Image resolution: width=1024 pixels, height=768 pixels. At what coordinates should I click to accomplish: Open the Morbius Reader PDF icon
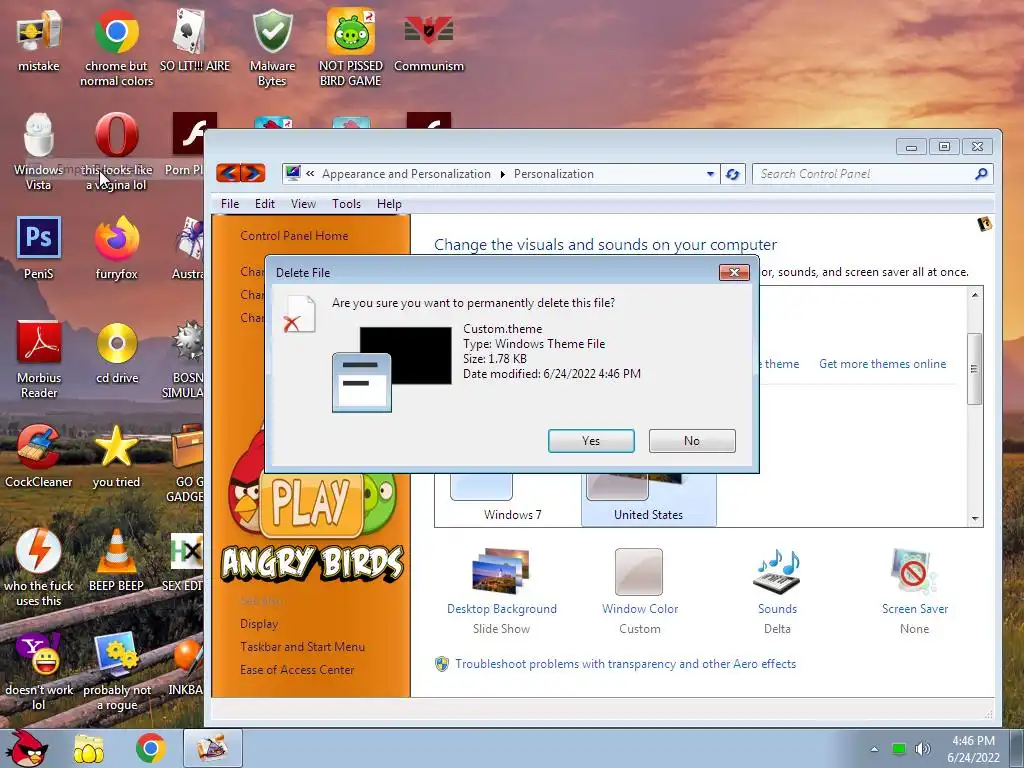39,342
